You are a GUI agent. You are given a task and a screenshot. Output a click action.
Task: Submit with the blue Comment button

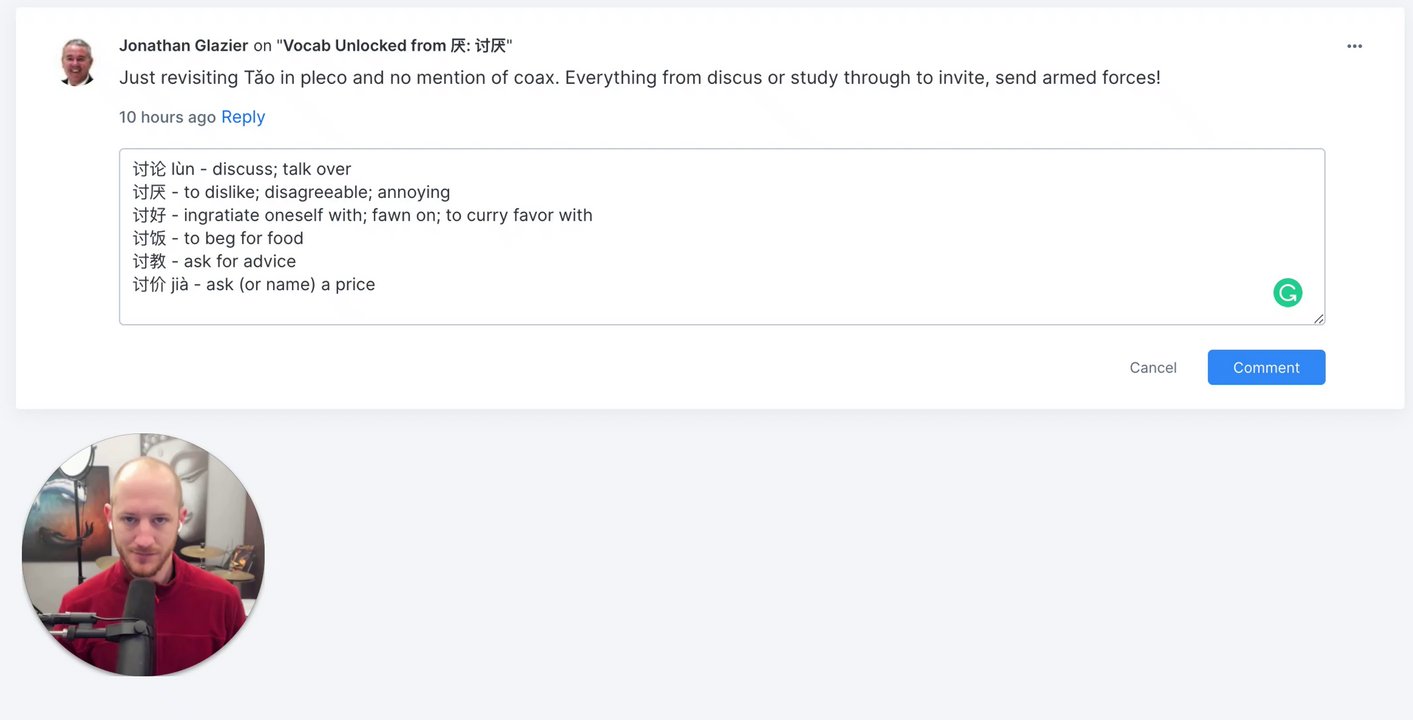click(1266, 367)
